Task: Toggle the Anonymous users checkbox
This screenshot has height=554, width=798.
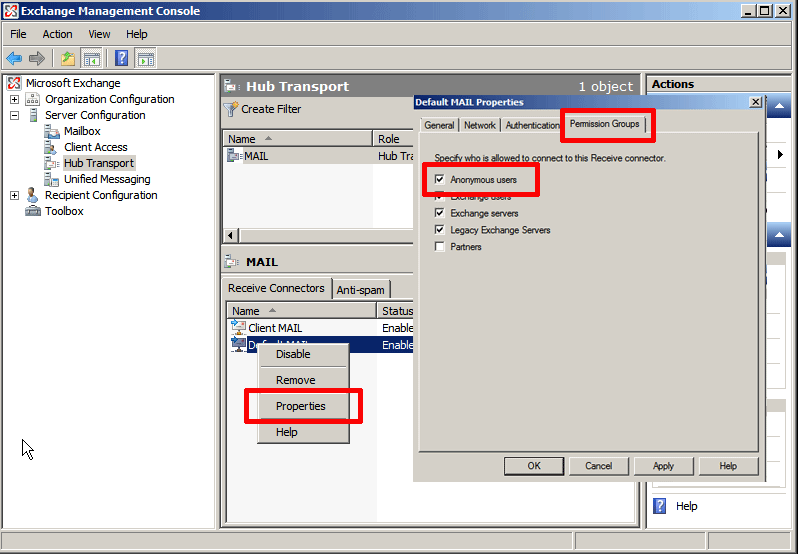Action: coord(440,179)
